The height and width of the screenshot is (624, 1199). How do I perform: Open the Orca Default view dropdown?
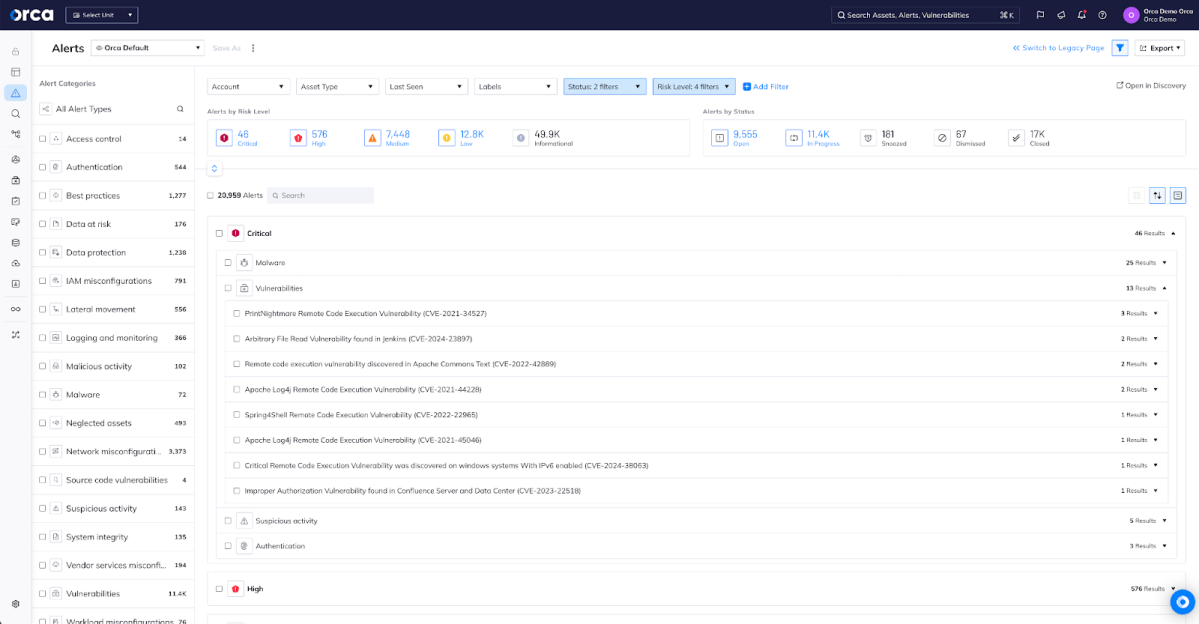point(148,47)
